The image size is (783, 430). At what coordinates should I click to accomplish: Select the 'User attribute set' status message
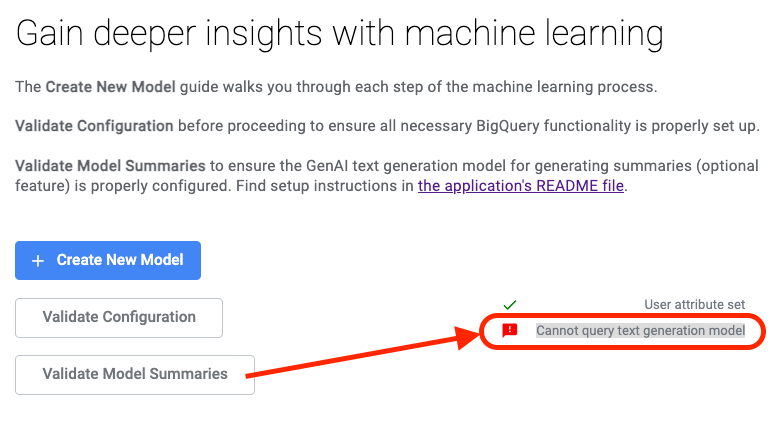click(x=694, y=305)
